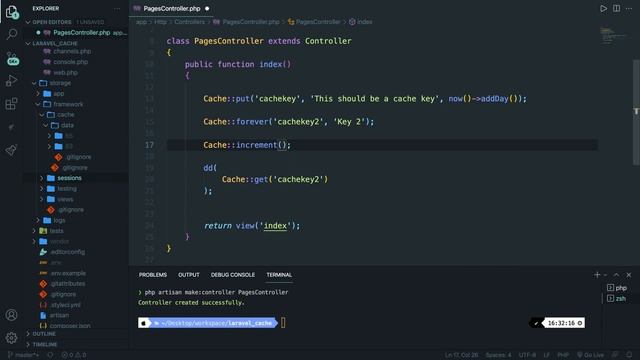
Task: Create a new terminal with plus icon
Action: (x=597, y=275)
